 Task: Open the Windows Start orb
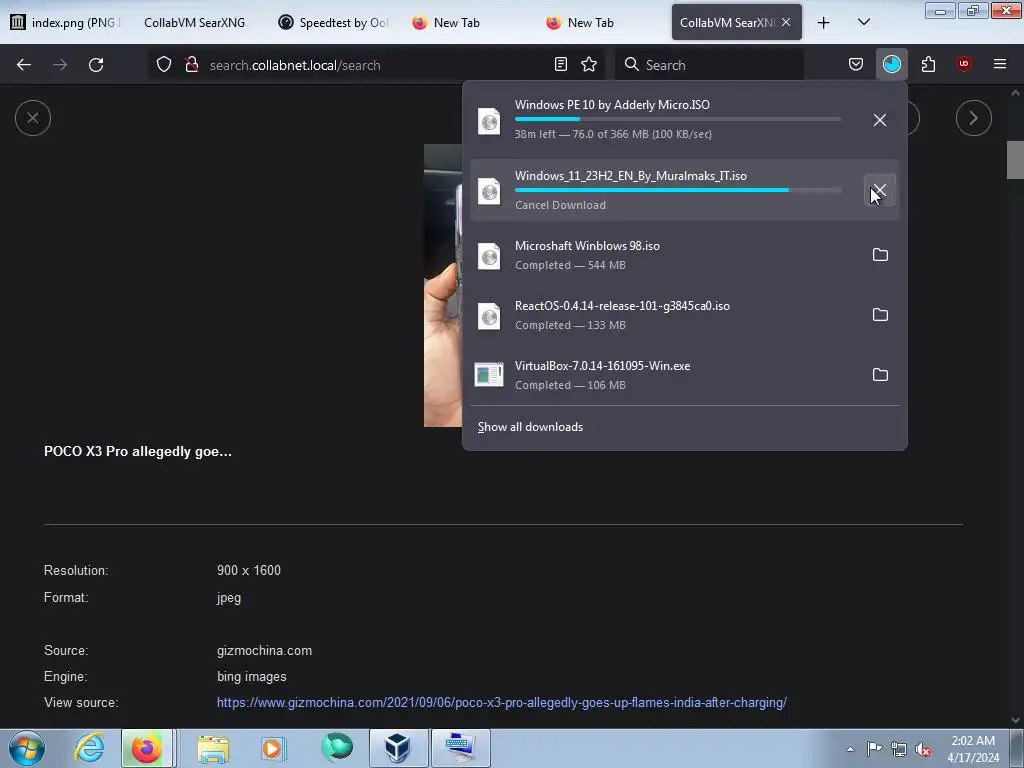click(x=27, y=748)
